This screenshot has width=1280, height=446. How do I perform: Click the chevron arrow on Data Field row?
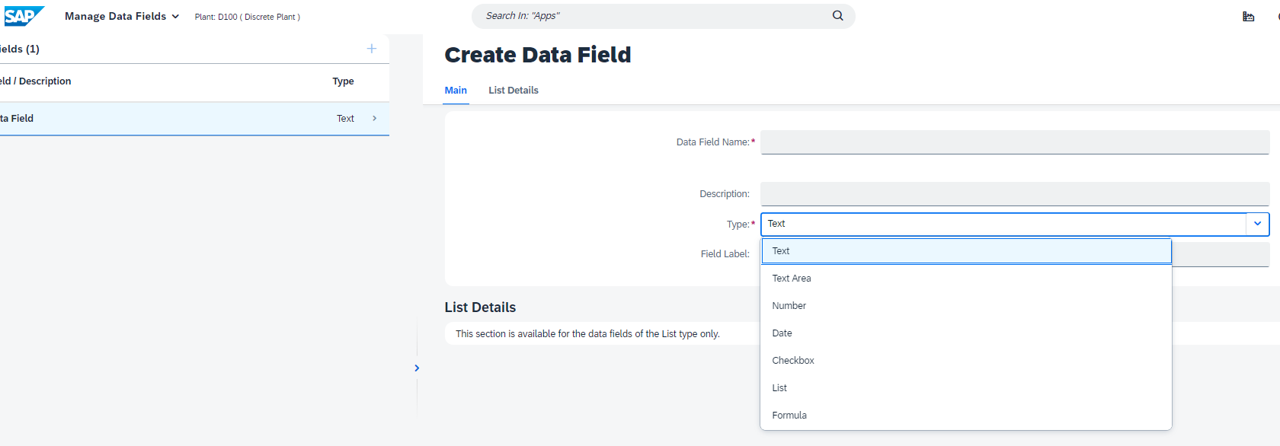375,118
